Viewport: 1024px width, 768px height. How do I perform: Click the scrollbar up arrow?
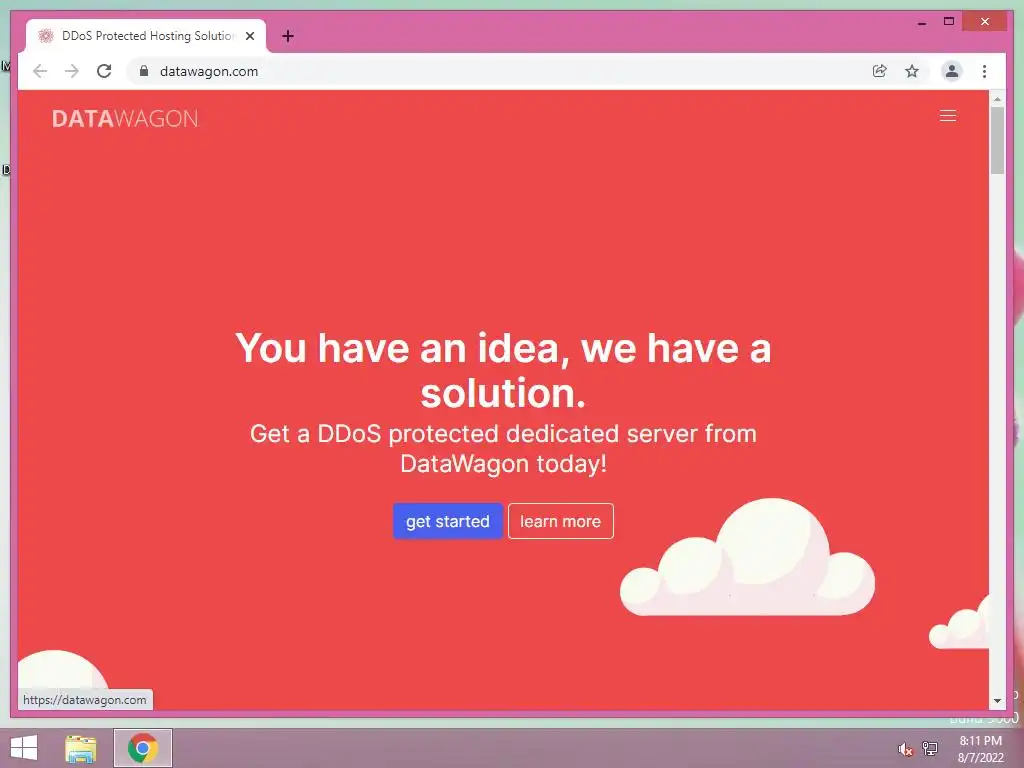pos(997,99)
